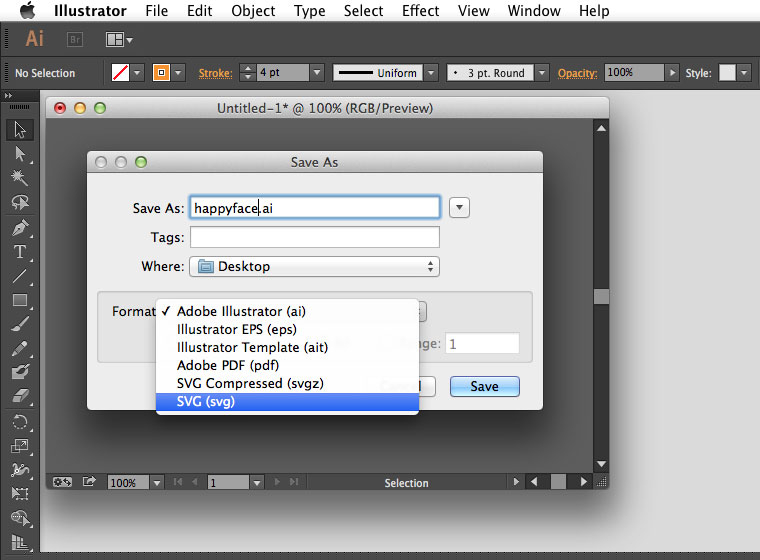Click the vertical scrollbar up arrow
Viewport: 760px width, 560px height.
click(601, 128)
